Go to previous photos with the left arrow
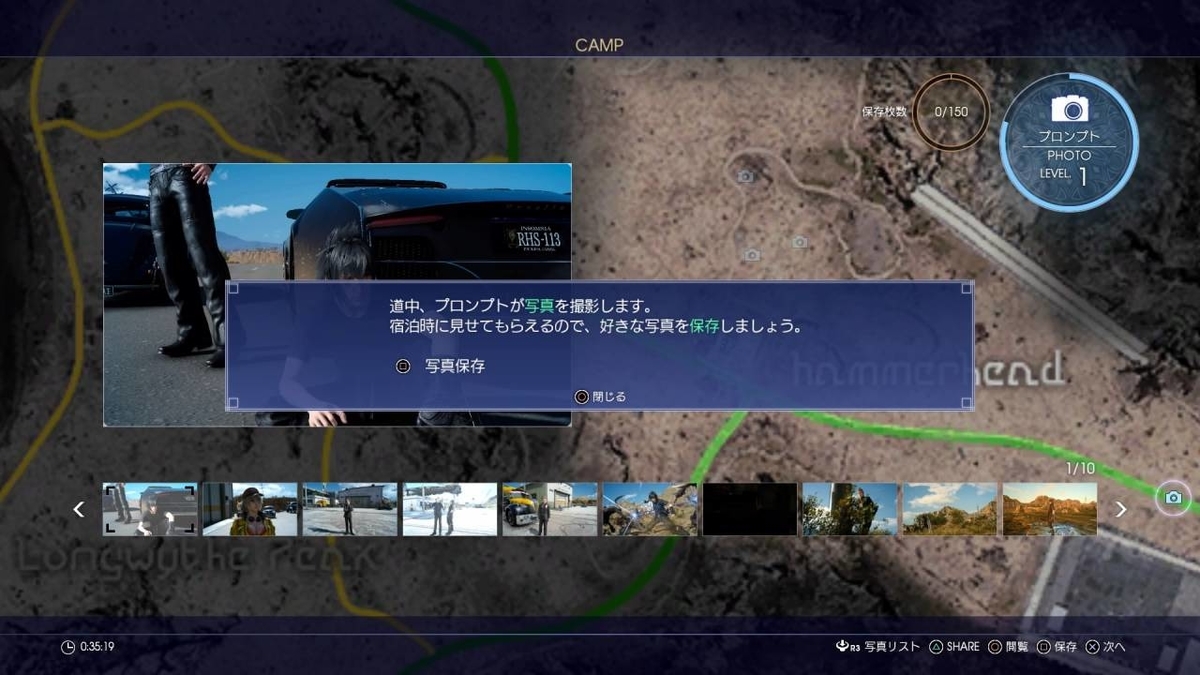Screen dimensions: 1200x675 pyautogui.click(x=79, y=509)
